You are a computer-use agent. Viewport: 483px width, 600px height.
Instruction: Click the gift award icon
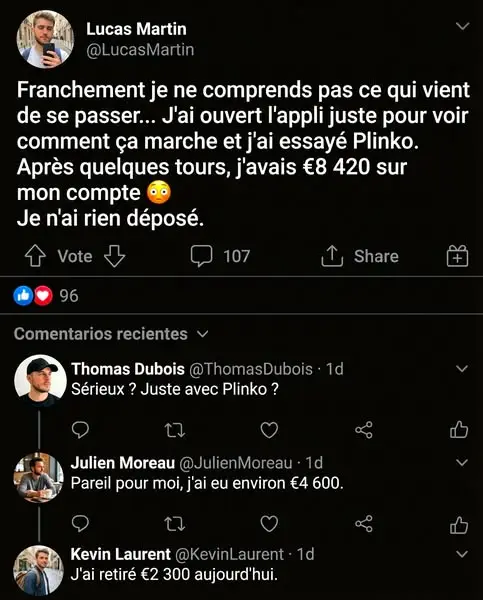point(457,256)
